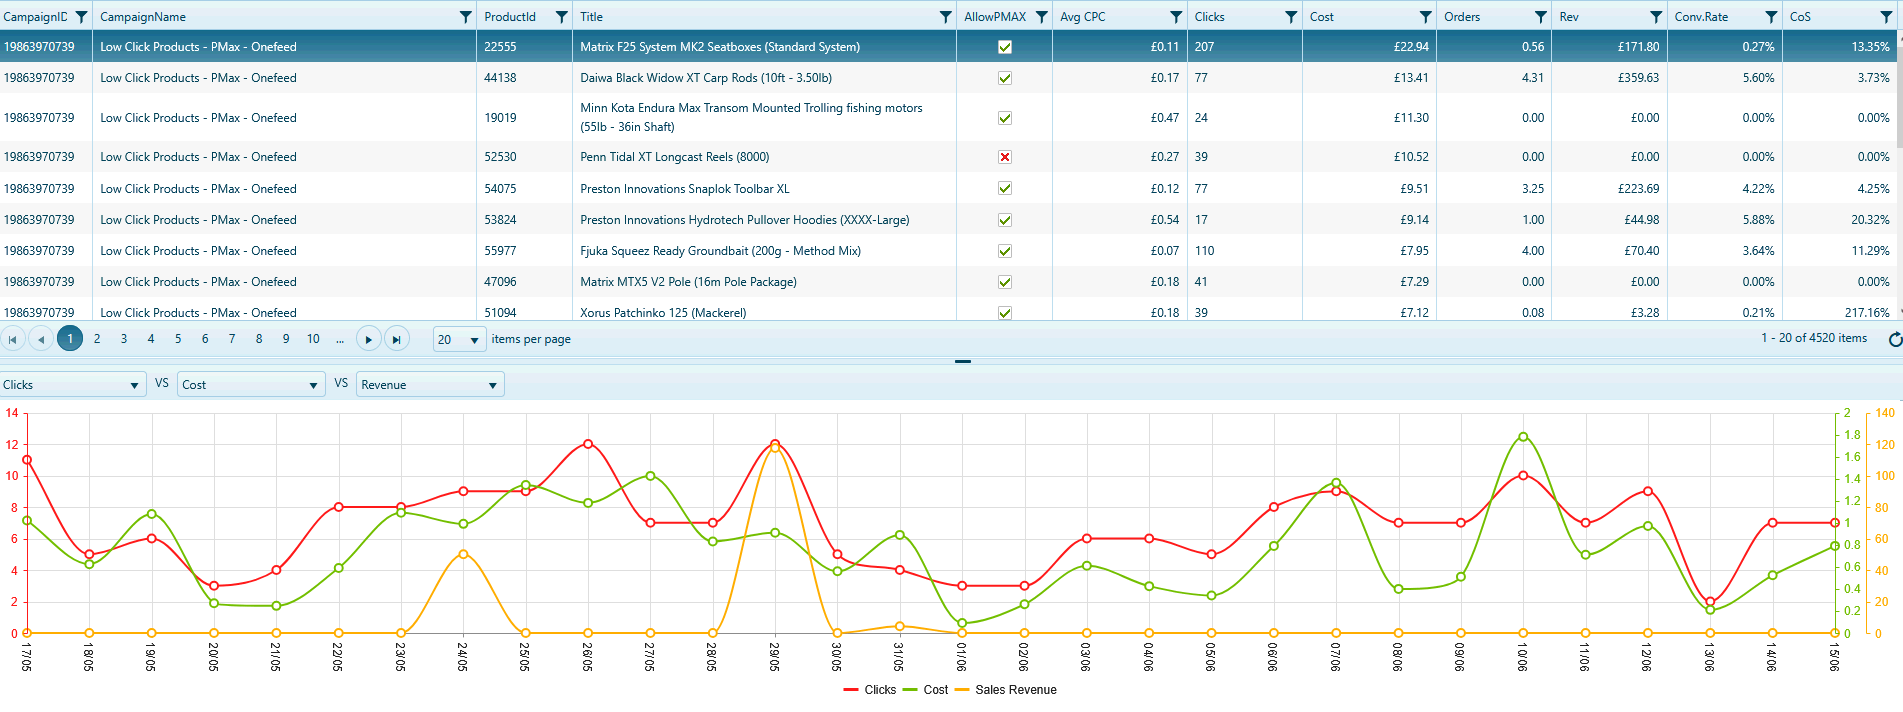Go to next page arrow
This screenshot has height=712, width=1903.
pos(368,339)
